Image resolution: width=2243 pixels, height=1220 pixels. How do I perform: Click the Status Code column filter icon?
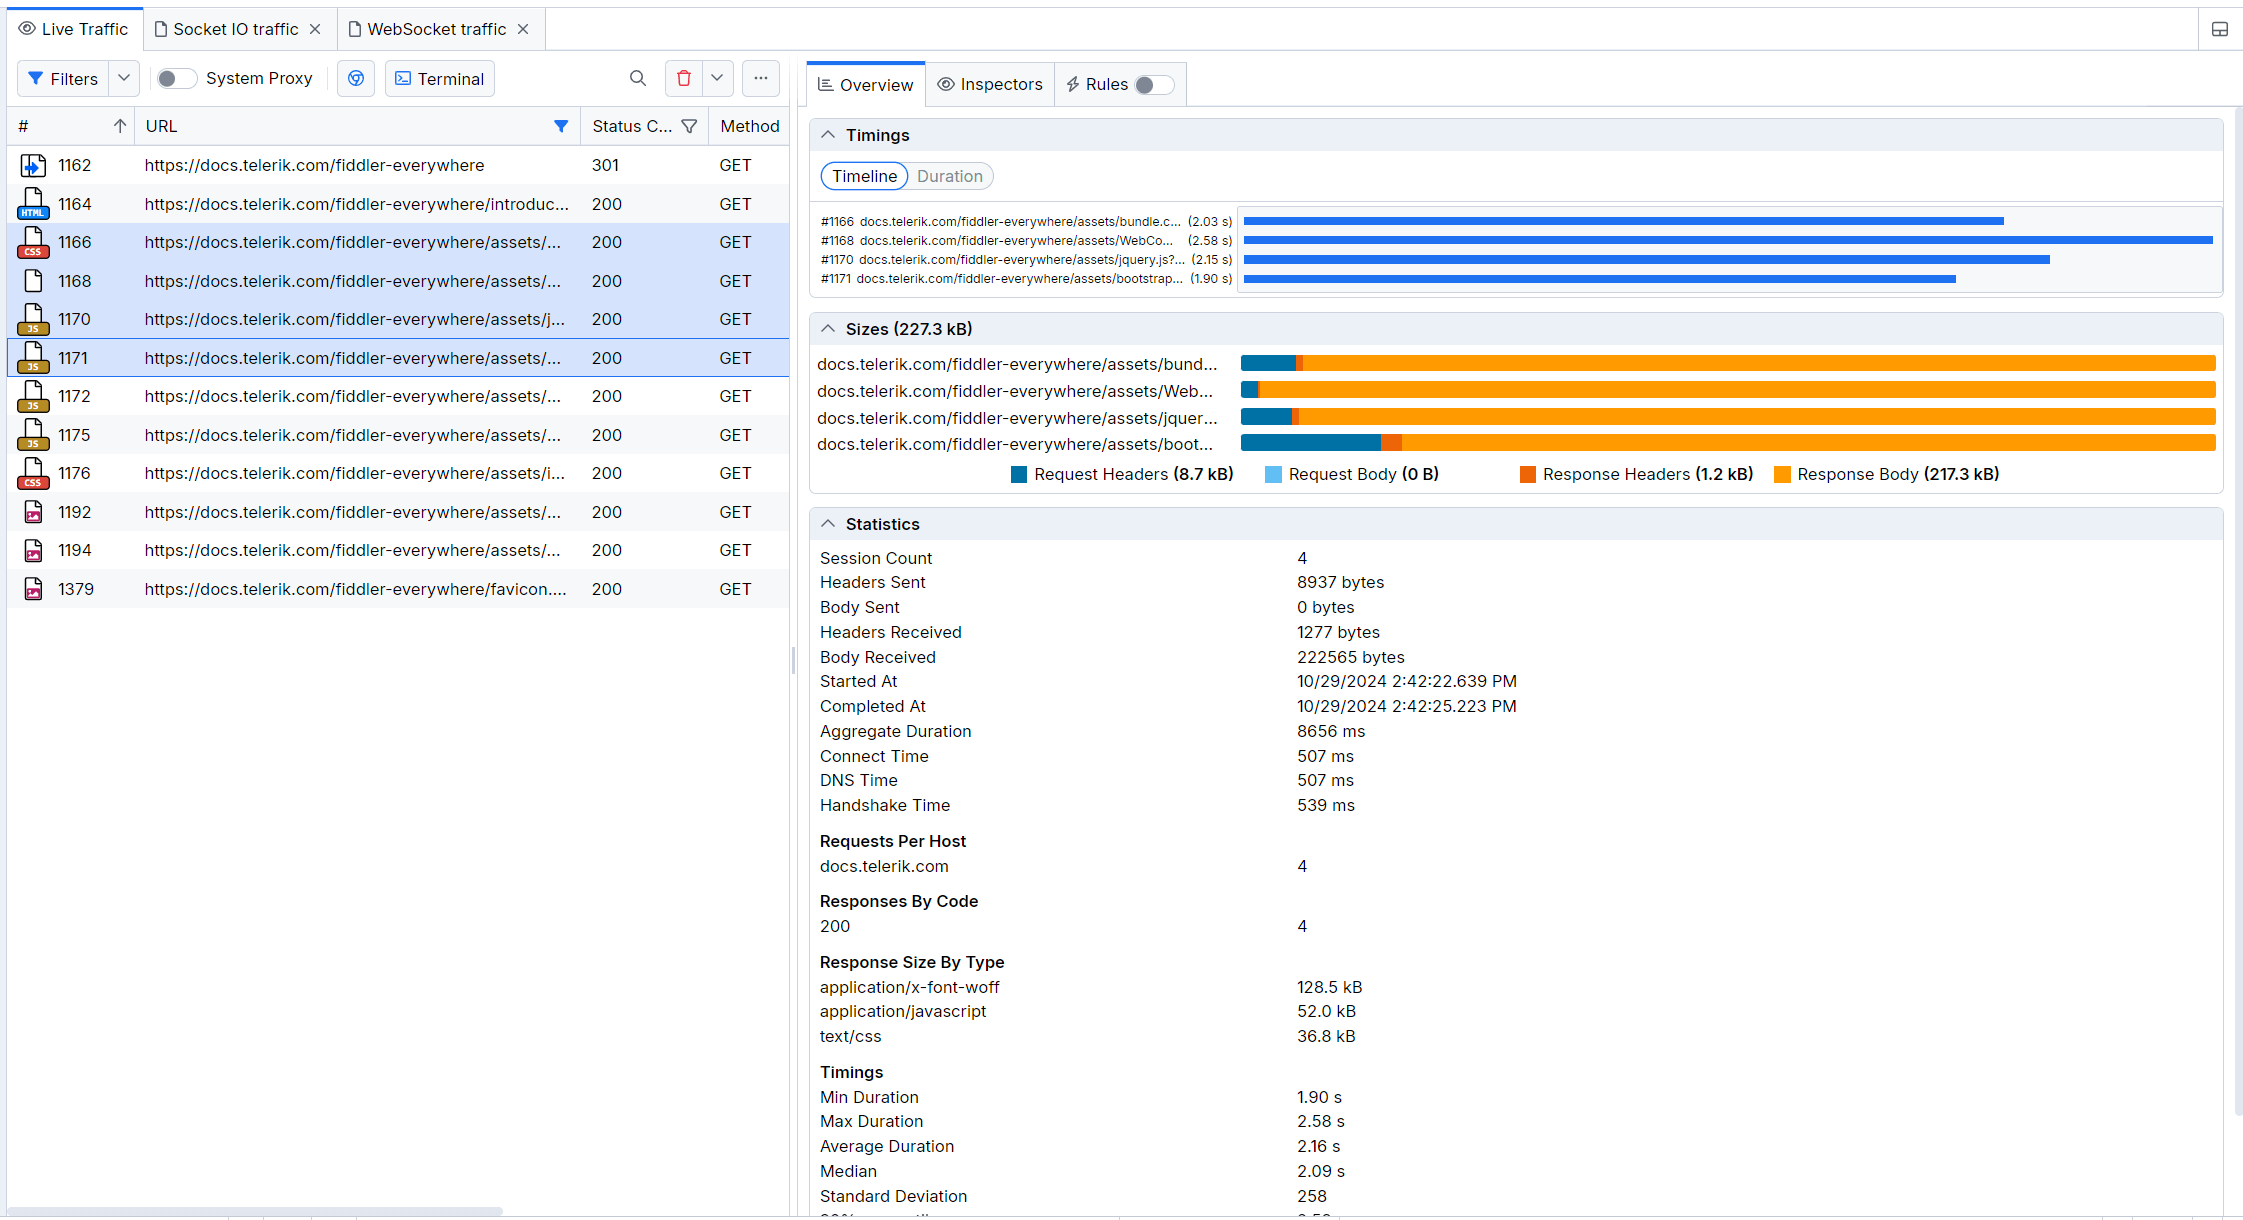point(689,126)
